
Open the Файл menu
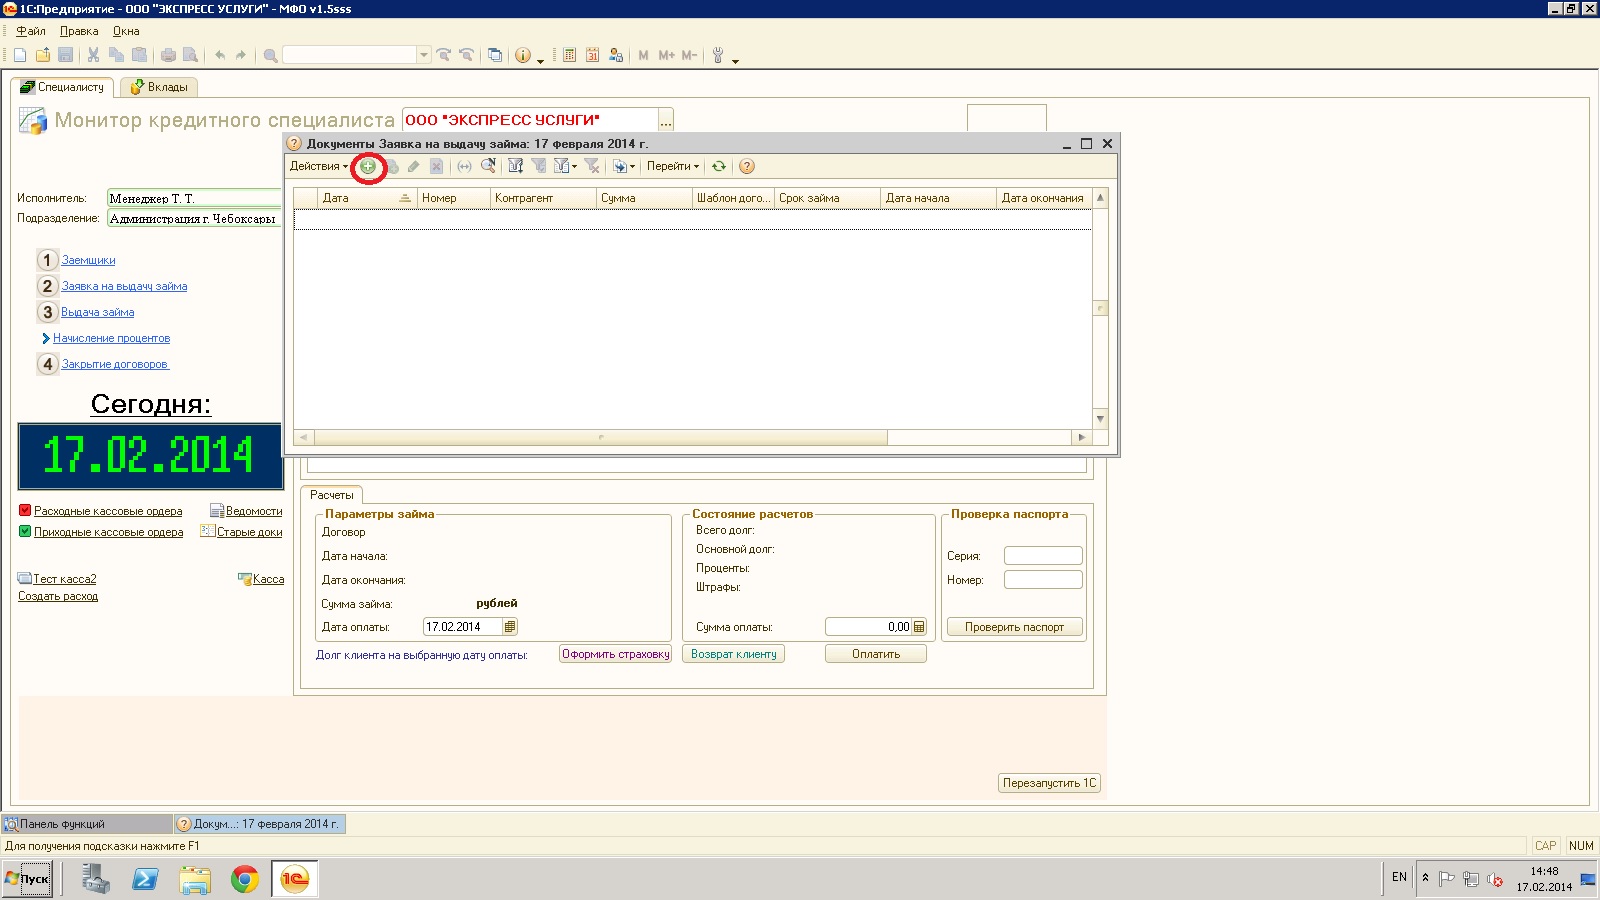31,31
